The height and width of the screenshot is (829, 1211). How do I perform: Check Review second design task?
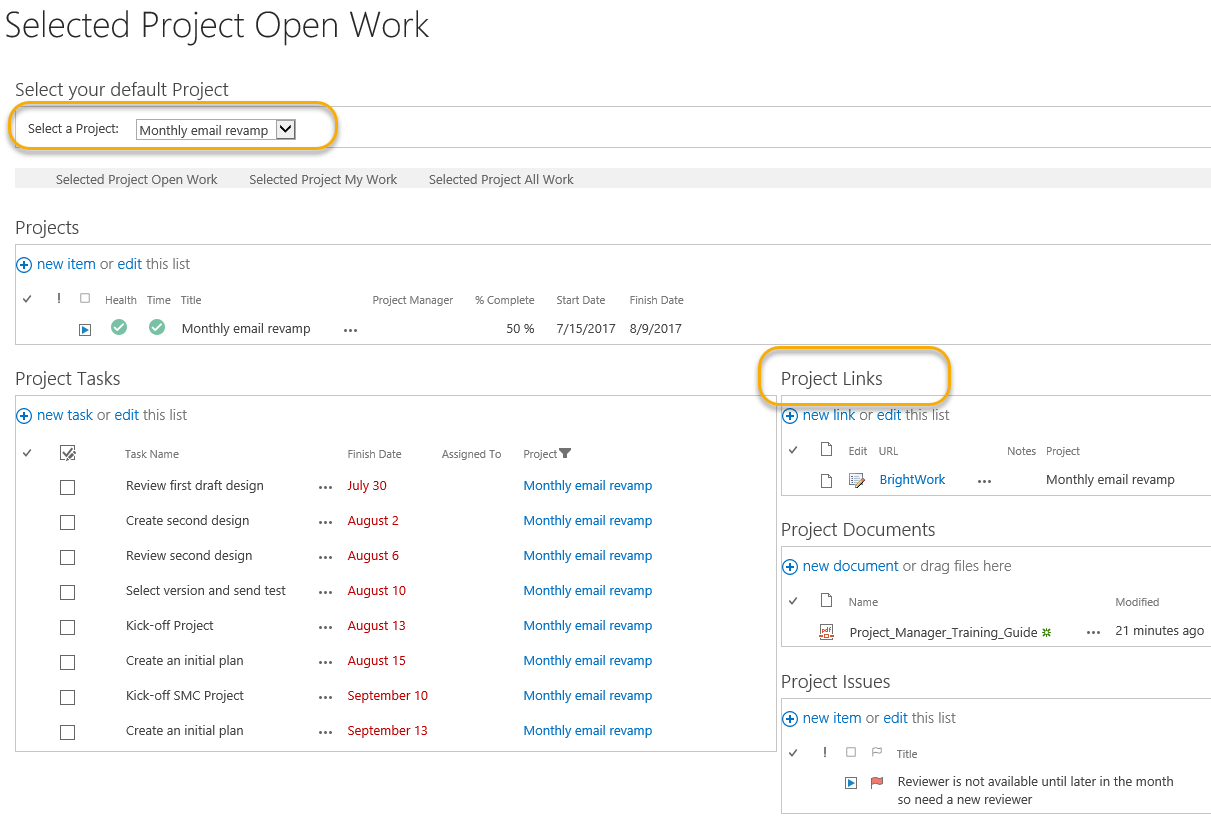coord(67,557)
